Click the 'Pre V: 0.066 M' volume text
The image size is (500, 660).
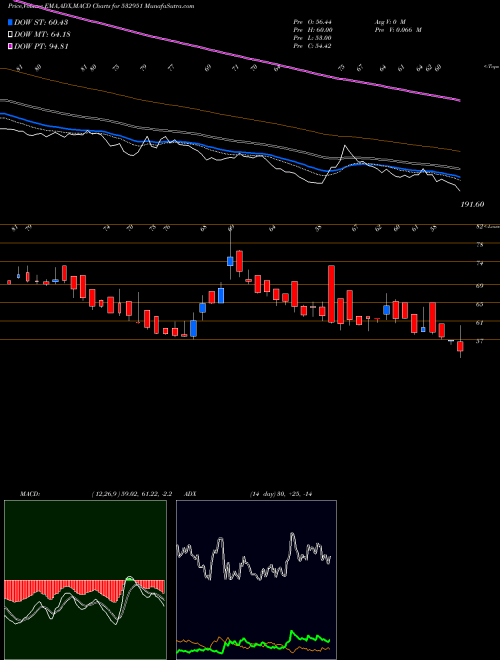(397, 30)
